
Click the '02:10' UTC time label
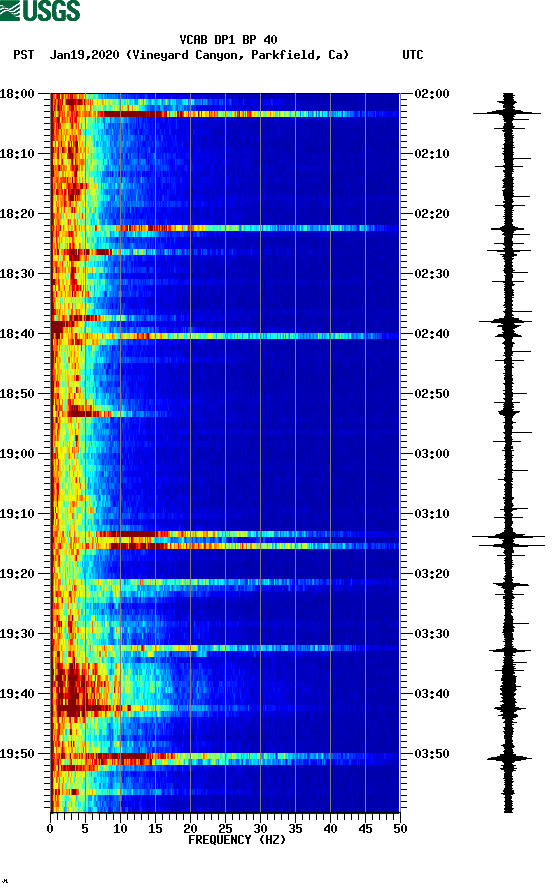tap(432, 154)
